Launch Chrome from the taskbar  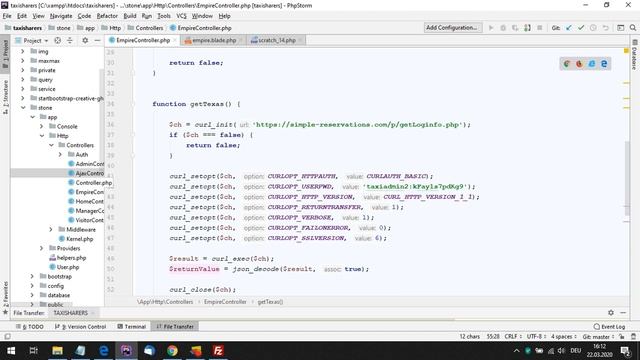coord(172,351)
